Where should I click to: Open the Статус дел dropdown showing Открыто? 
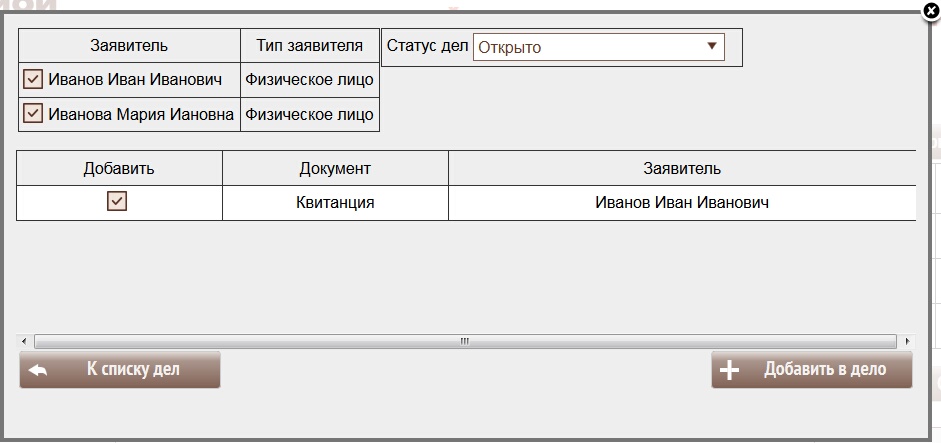[x=598, y=47]
